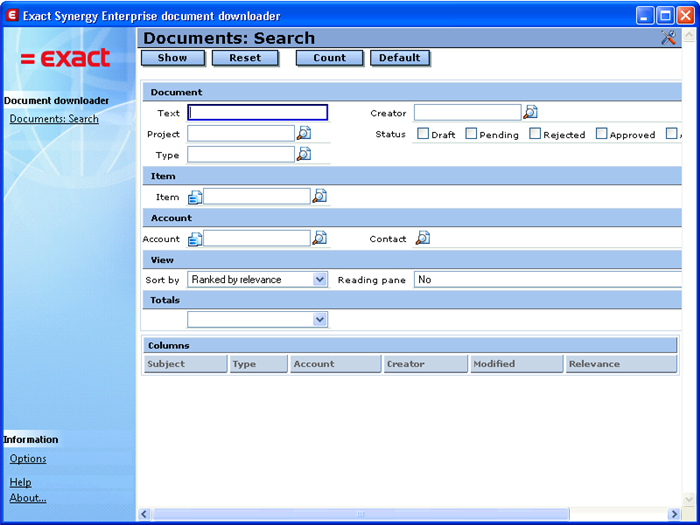Expand the Totals dropdown
Screen dimensions: 700x525
click(320, 320)
